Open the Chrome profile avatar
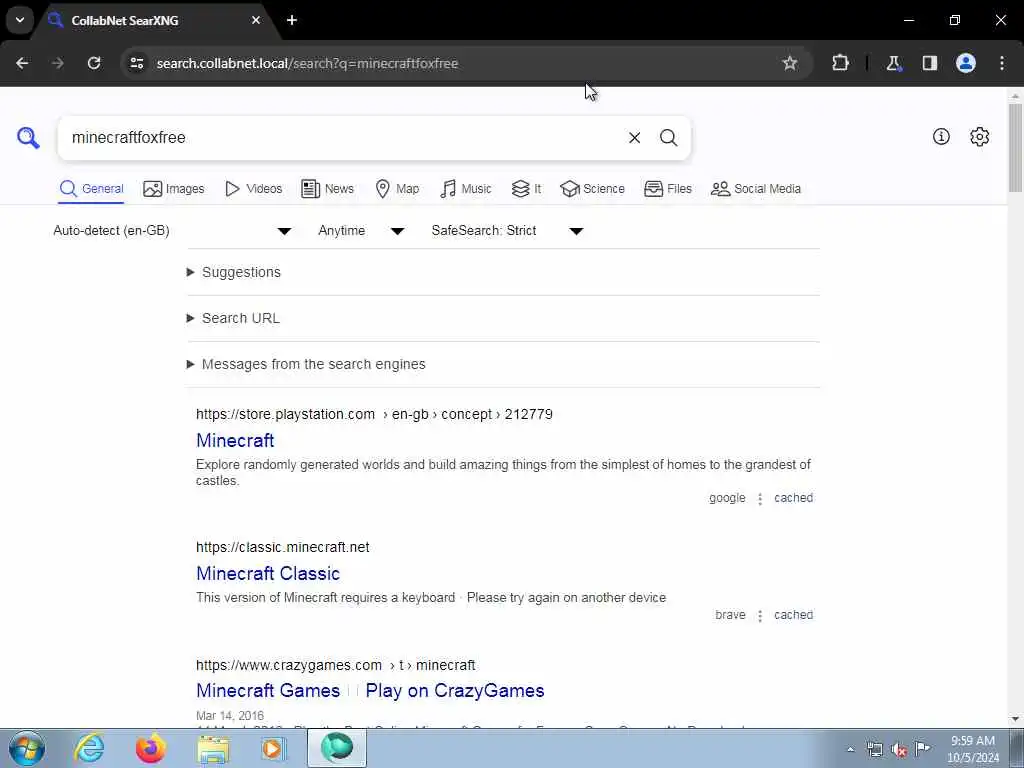The height and width of the screenshot is (768, 1024). (x=966, y=63)
